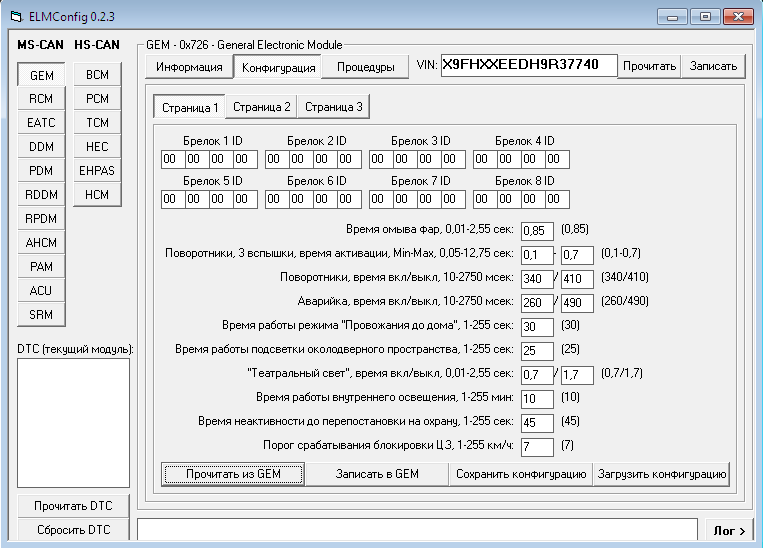Expand the Лог panel

[x=728, y=530]
